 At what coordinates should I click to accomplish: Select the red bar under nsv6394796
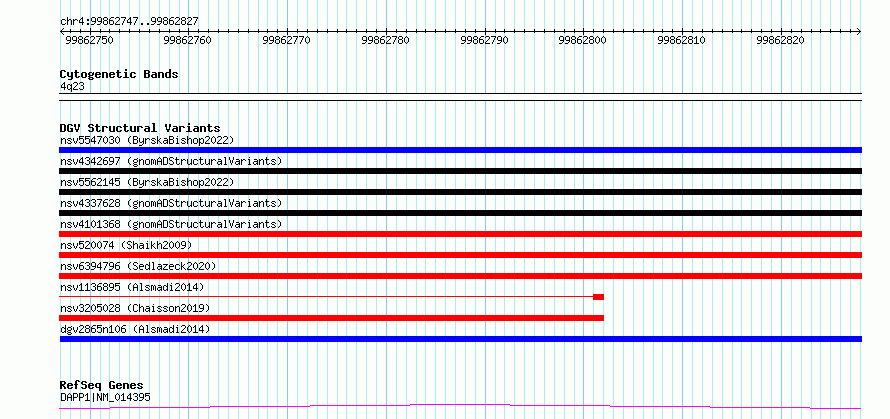coord(460,276)
